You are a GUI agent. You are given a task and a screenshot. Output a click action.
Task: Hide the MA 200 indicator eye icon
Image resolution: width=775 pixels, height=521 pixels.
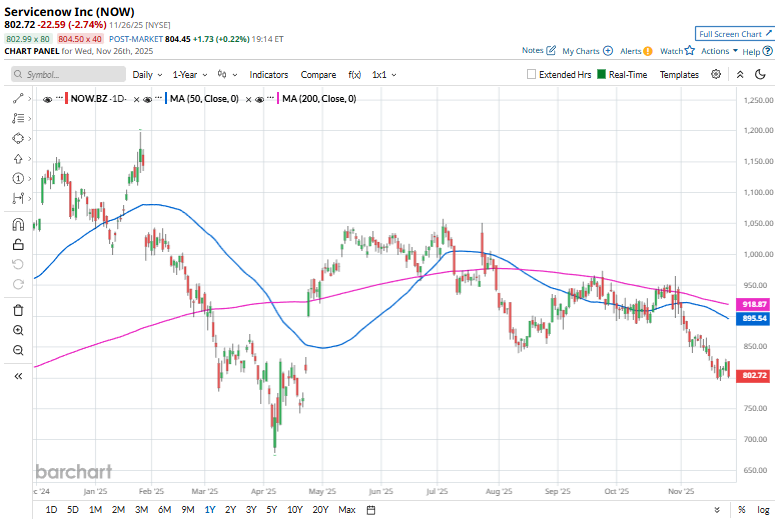click(259, 99)
